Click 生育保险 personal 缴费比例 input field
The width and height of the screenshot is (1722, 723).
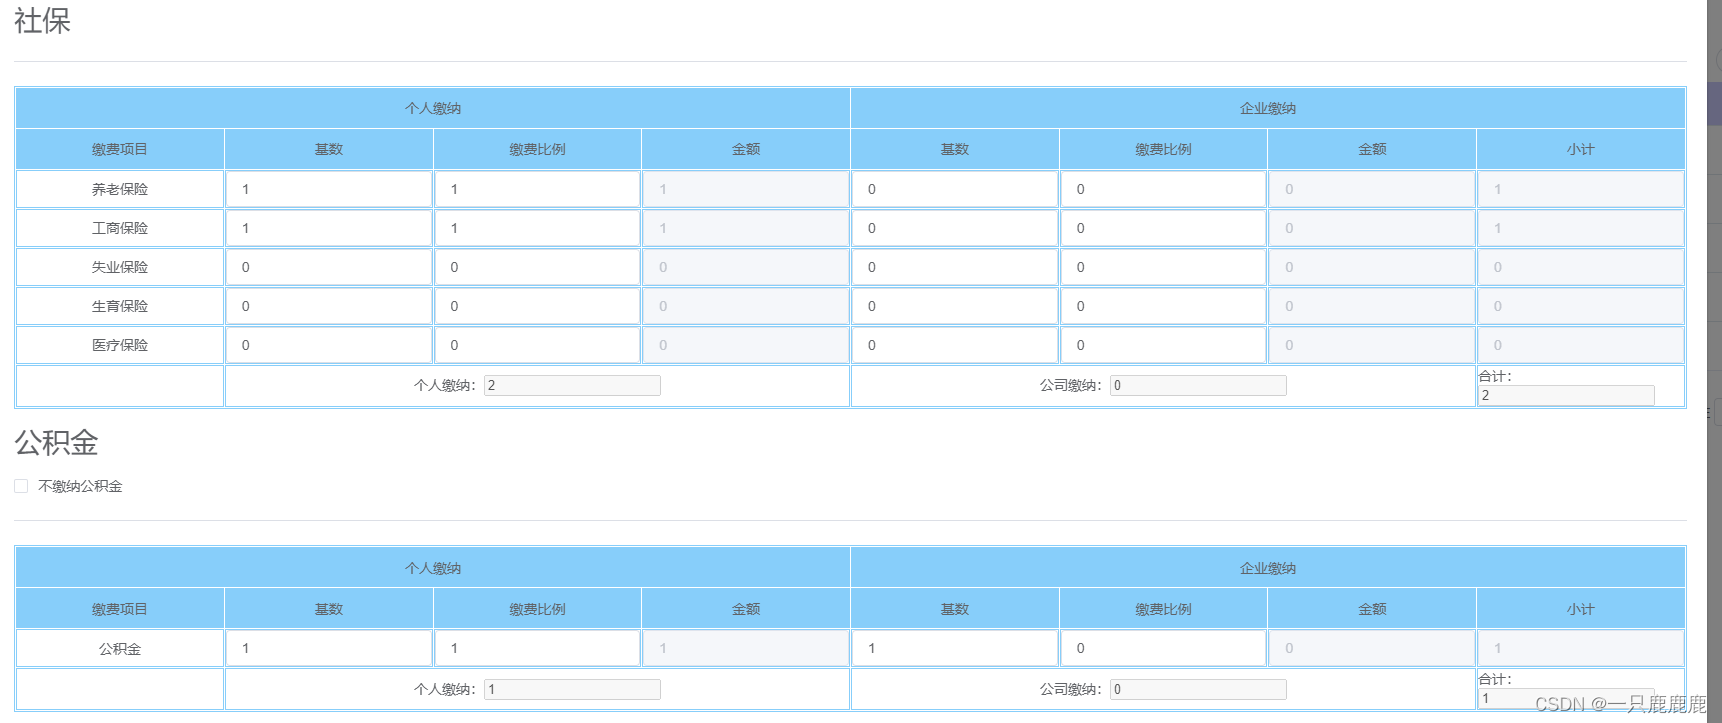(x=537, y=306)
